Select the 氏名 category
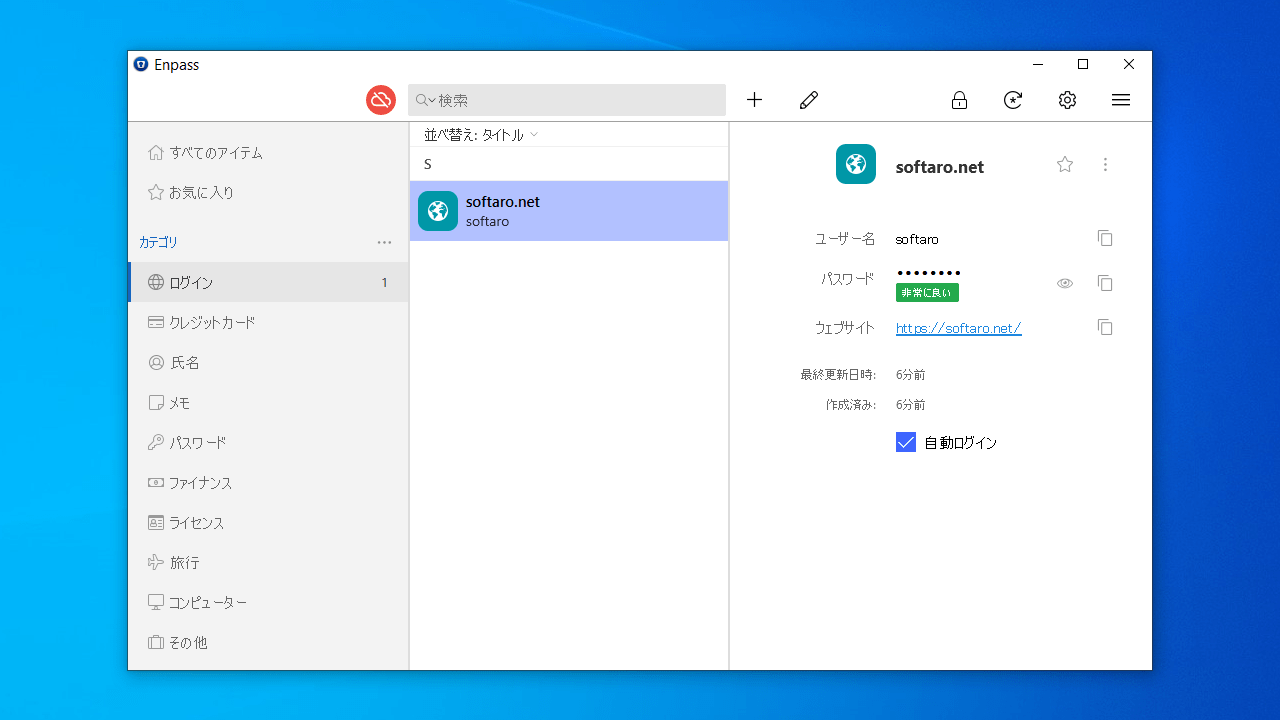This screenshot has height=720, width=1280. [268, 362]
